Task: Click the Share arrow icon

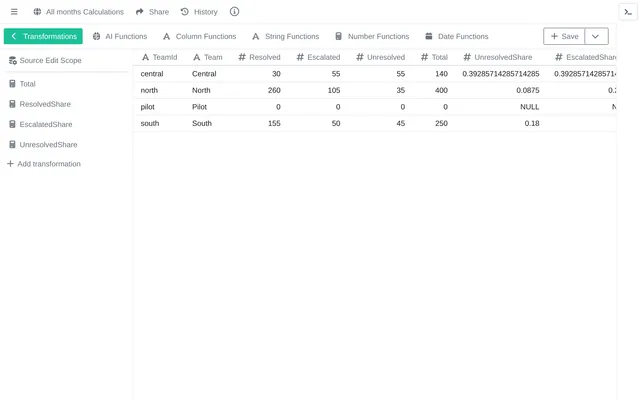Action: [140, 12]
